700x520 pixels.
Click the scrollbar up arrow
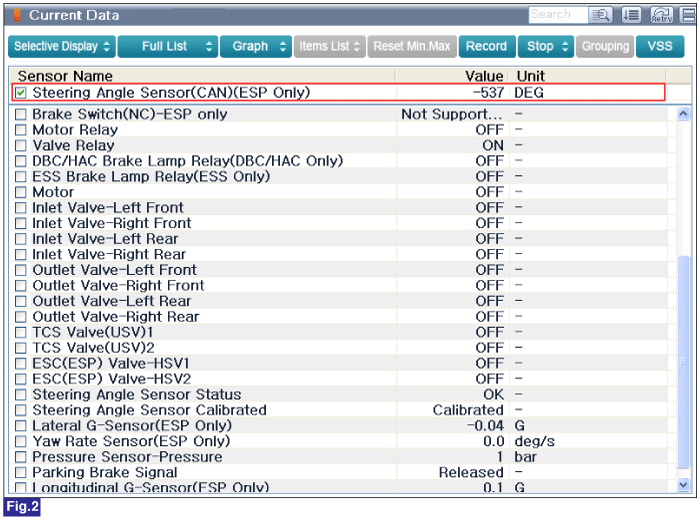click(683, 114)
